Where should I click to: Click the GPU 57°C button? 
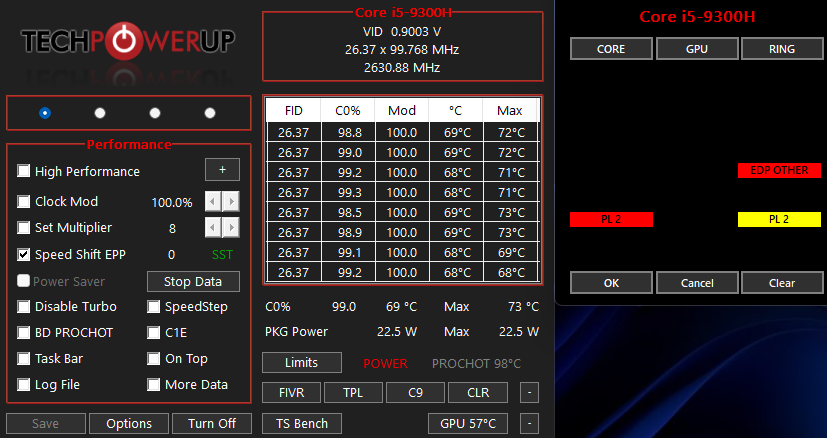468,423
